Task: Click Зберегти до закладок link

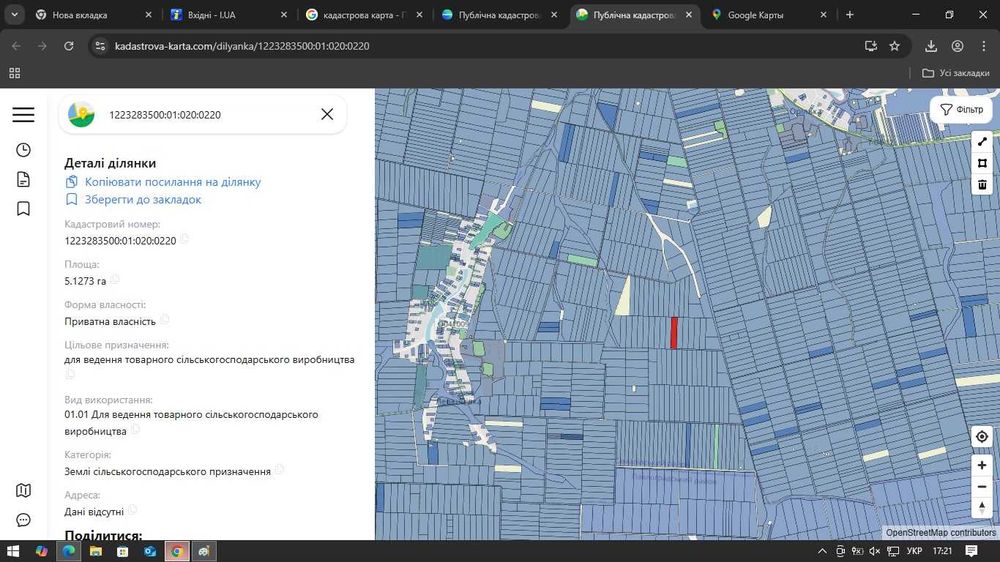Action: click(142, 200)
